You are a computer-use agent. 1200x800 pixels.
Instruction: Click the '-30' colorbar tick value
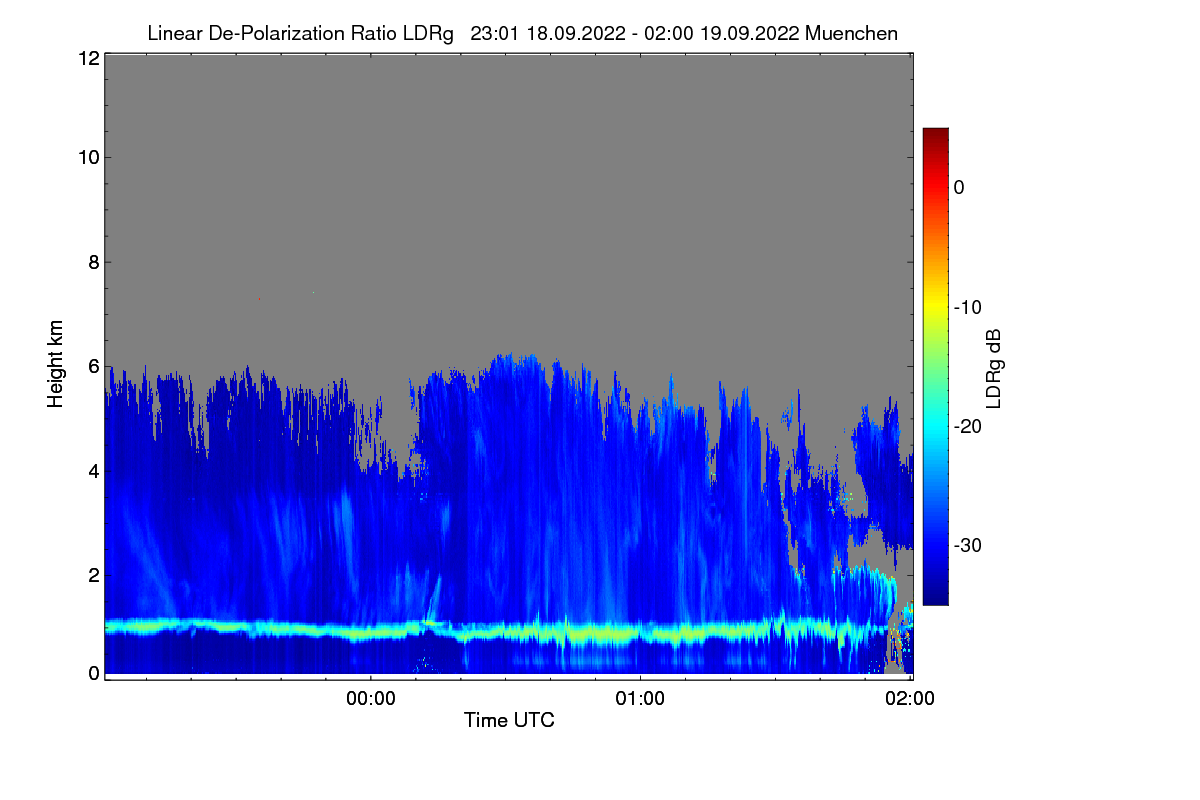pyautogui.click(x=967, y=546)
